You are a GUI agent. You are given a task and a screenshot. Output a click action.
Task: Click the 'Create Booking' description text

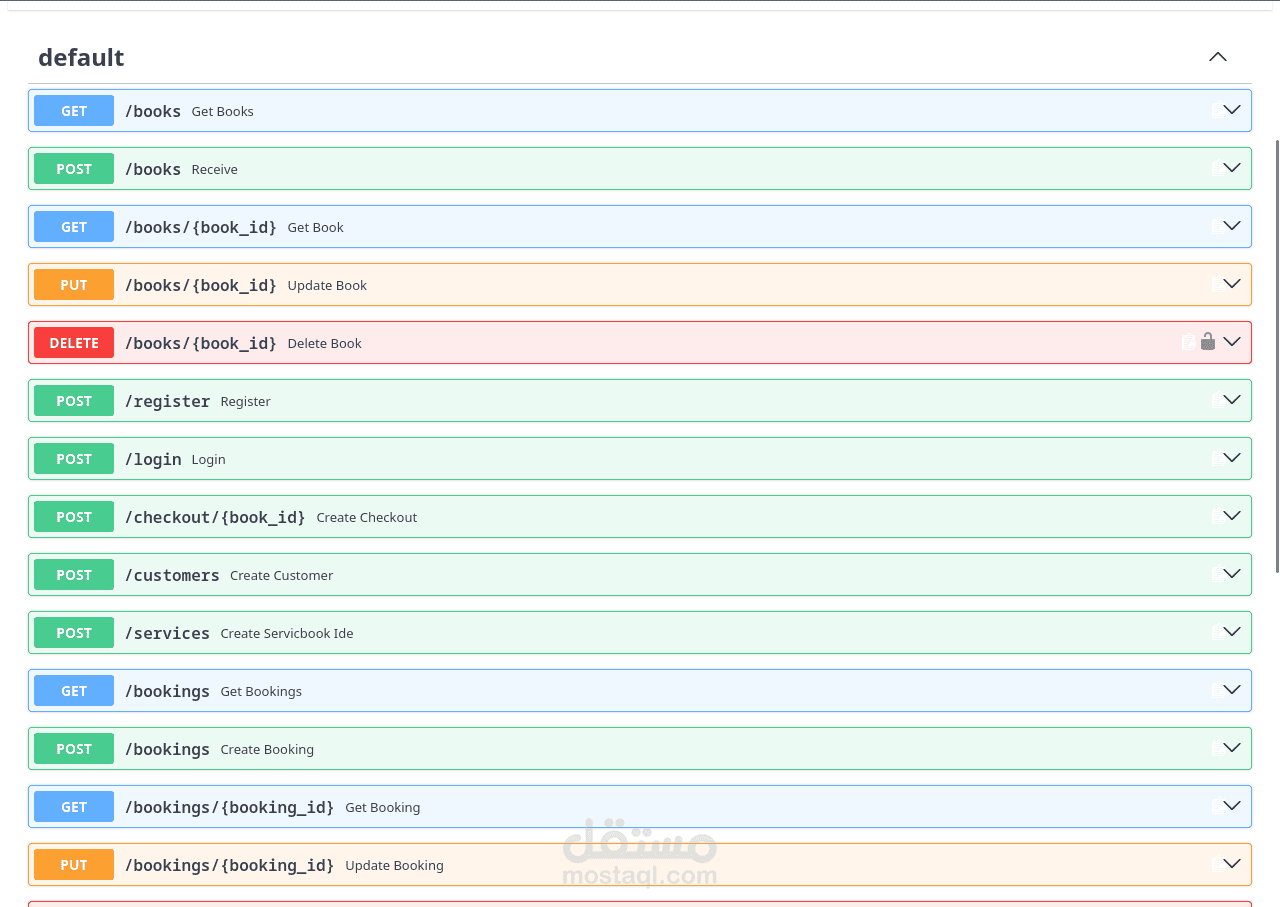[x=267, y=749]
